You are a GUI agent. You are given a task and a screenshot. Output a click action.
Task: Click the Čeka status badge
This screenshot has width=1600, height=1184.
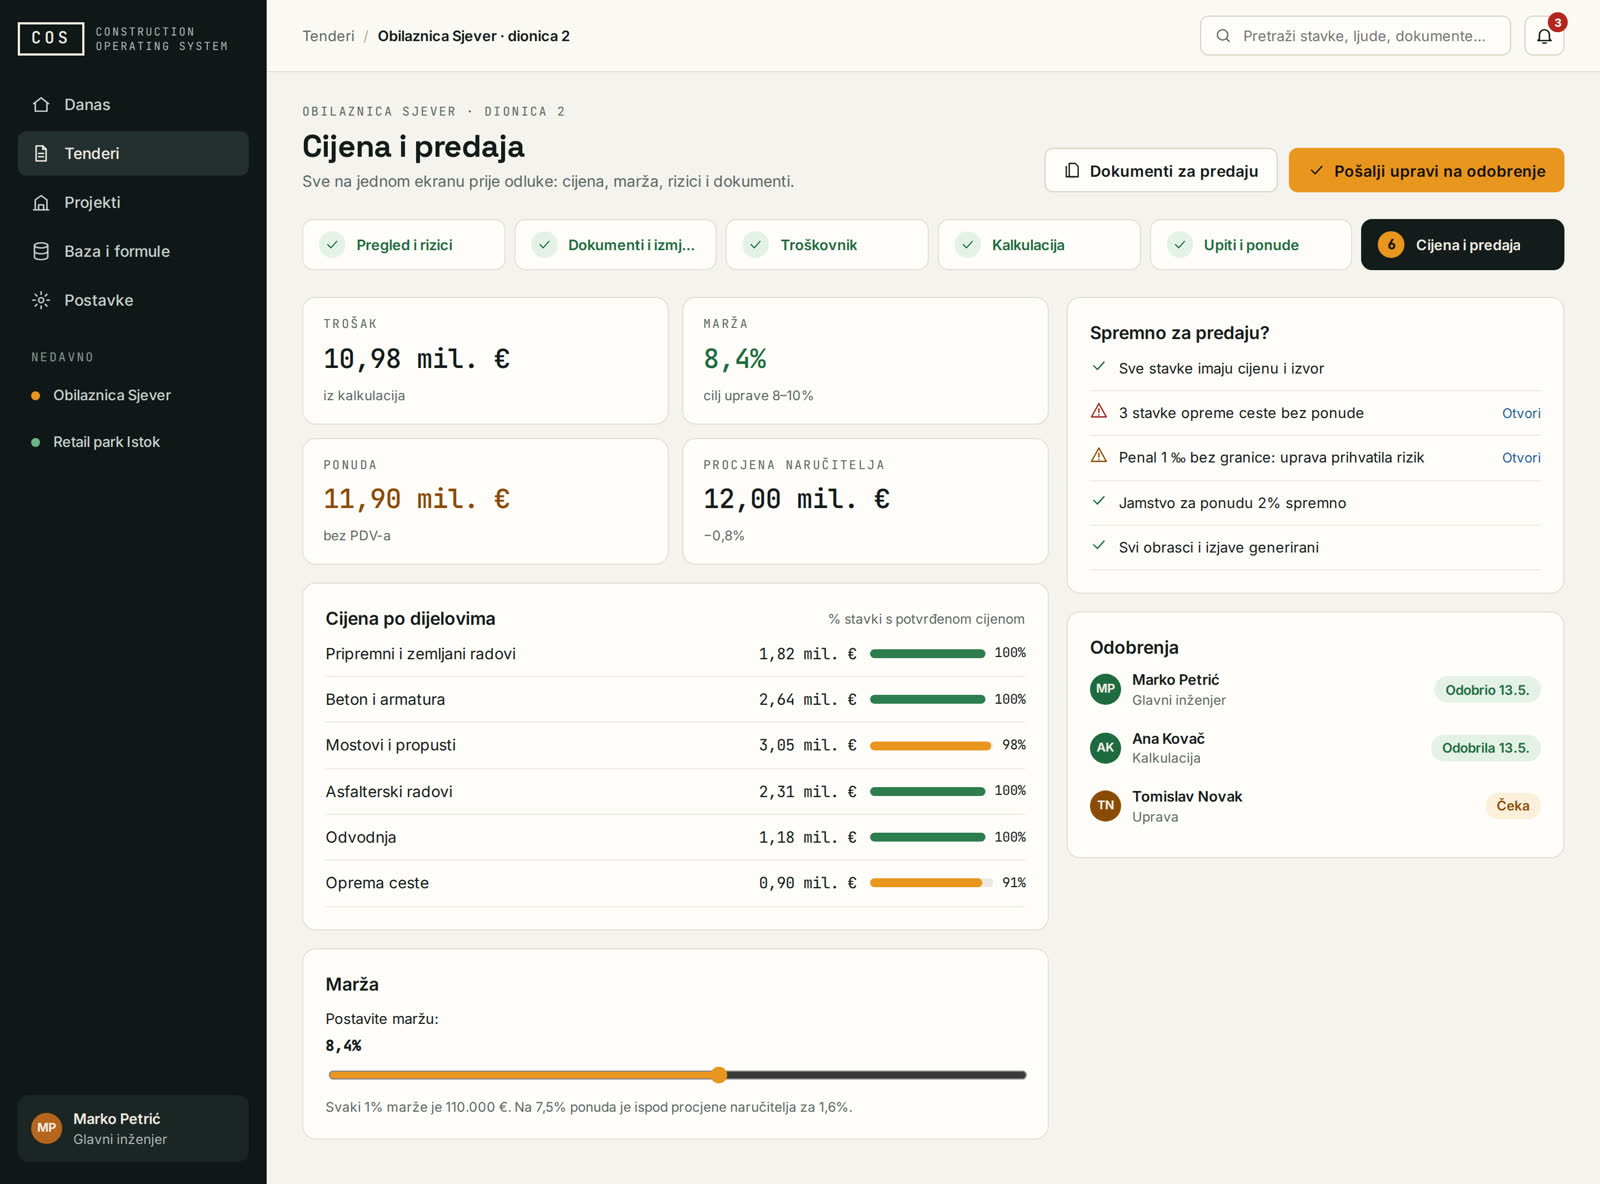[x=1512, y=806]
